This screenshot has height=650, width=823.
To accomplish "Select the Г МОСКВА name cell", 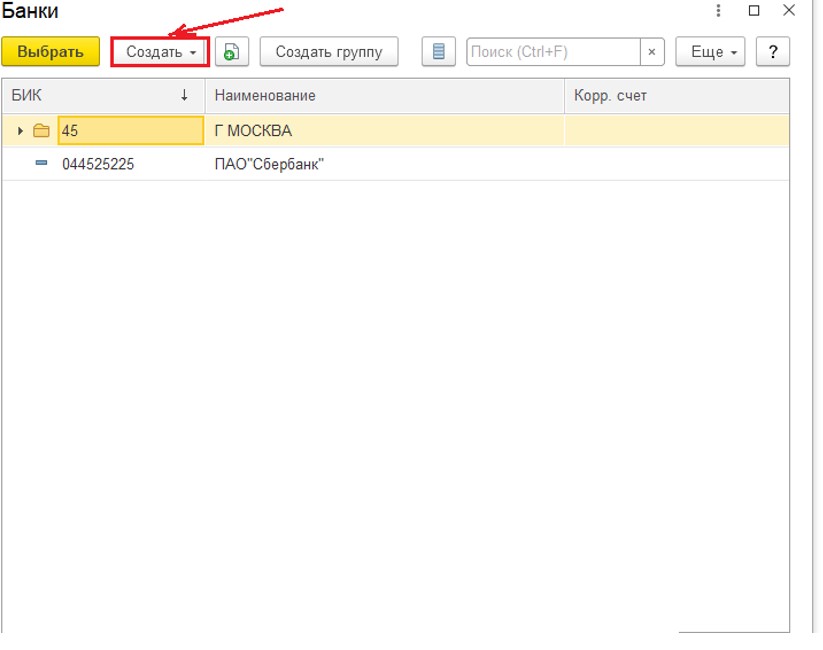I will (253, 131).
